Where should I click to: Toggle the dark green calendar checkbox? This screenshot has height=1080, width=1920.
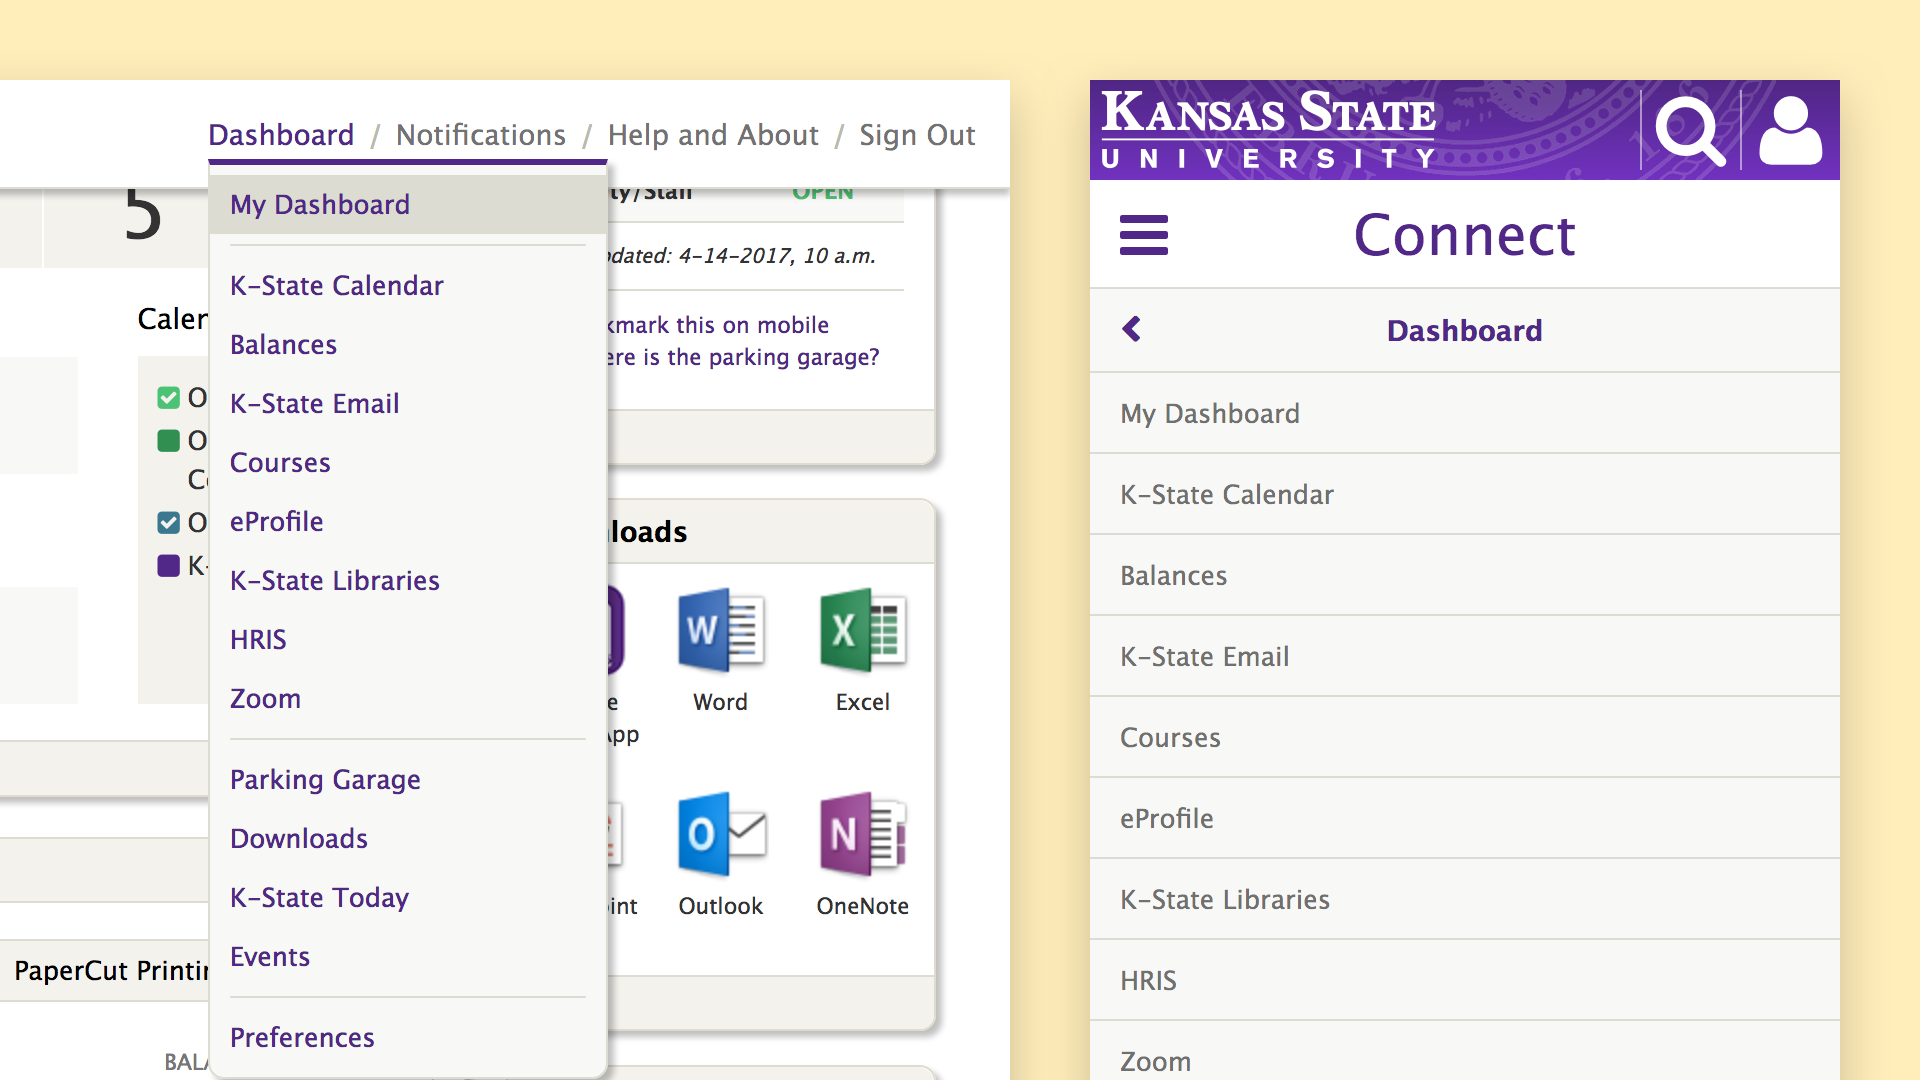click(169, 441)
